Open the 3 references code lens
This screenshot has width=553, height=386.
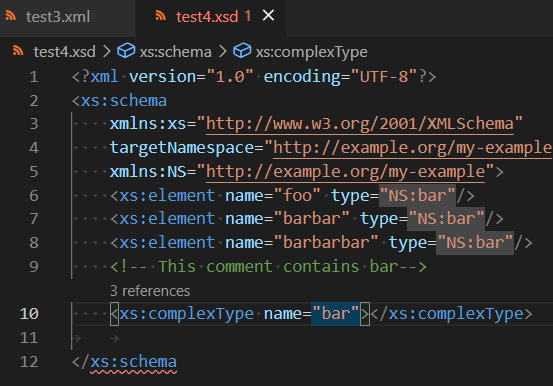coord(150,291)
